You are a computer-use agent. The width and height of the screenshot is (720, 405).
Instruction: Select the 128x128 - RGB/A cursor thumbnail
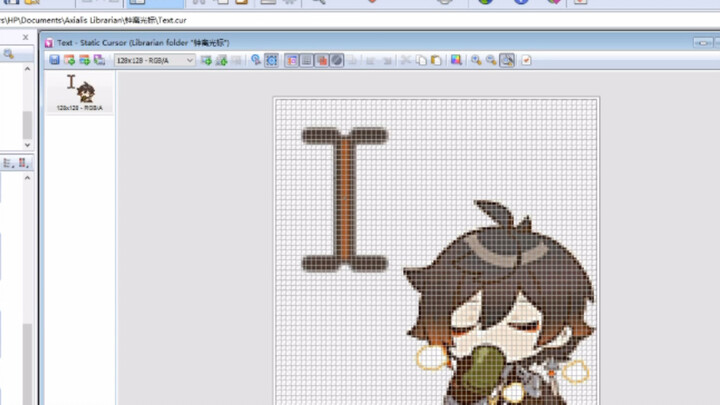click(80, 93)
